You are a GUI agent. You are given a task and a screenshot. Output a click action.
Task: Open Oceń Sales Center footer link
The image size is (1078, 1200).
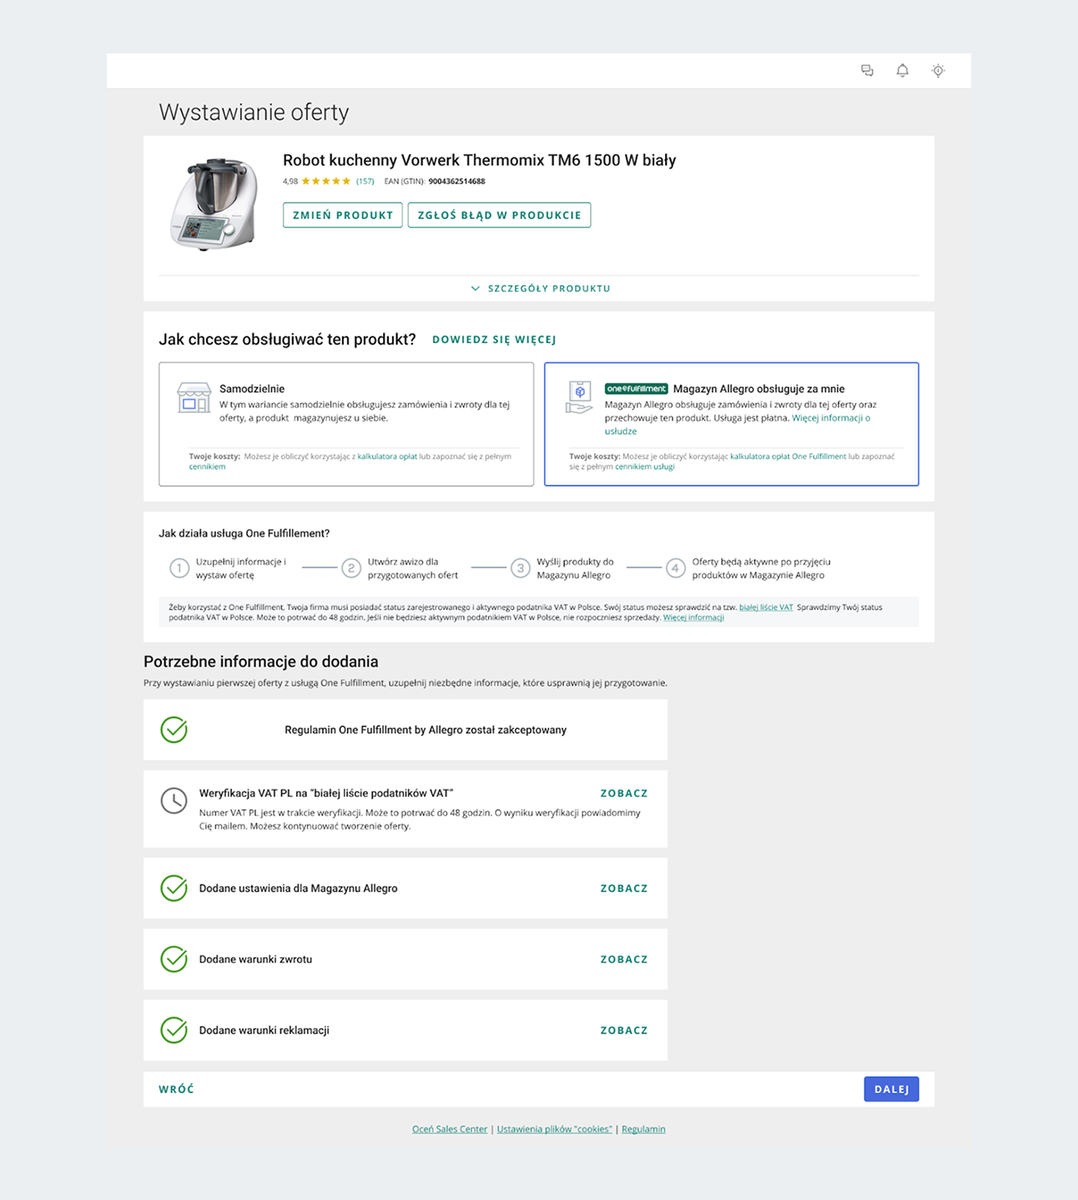450,1129
